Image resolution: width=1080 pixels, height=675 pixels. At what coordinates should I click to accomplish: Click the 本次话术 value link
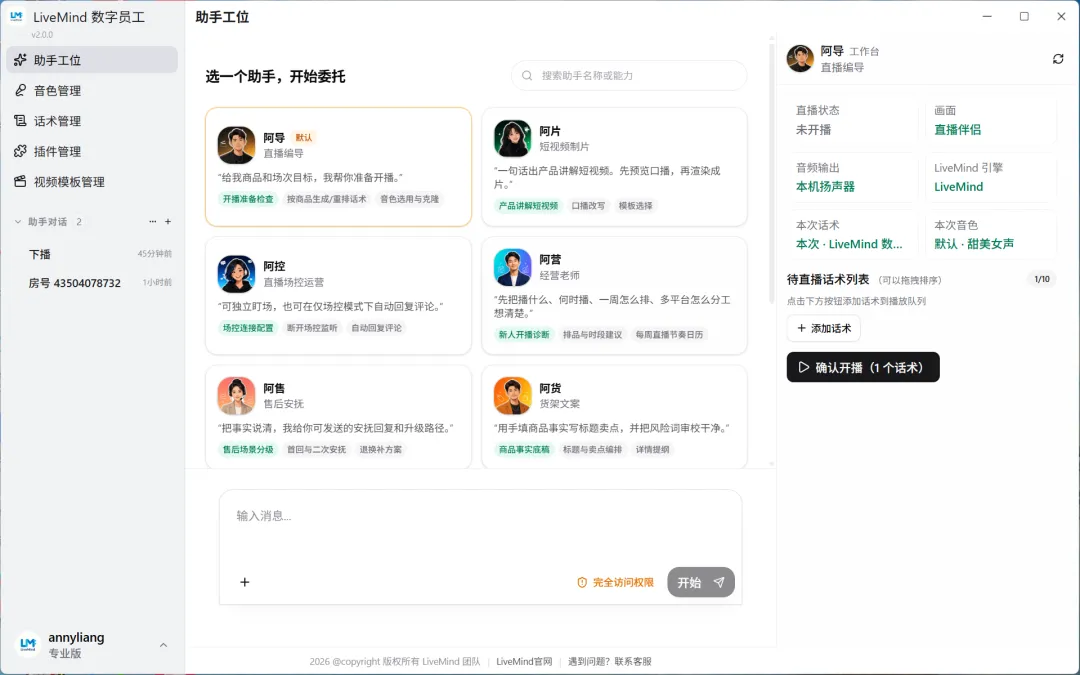tap(849, 244)
